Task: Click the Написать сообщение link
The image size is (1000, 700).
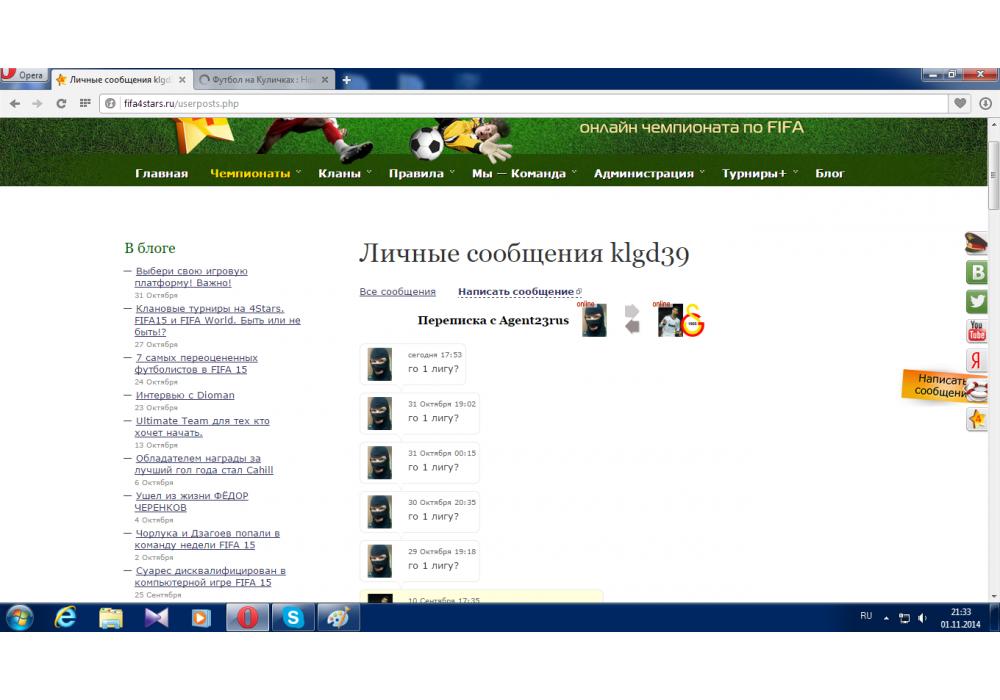Action: [516, 292]
